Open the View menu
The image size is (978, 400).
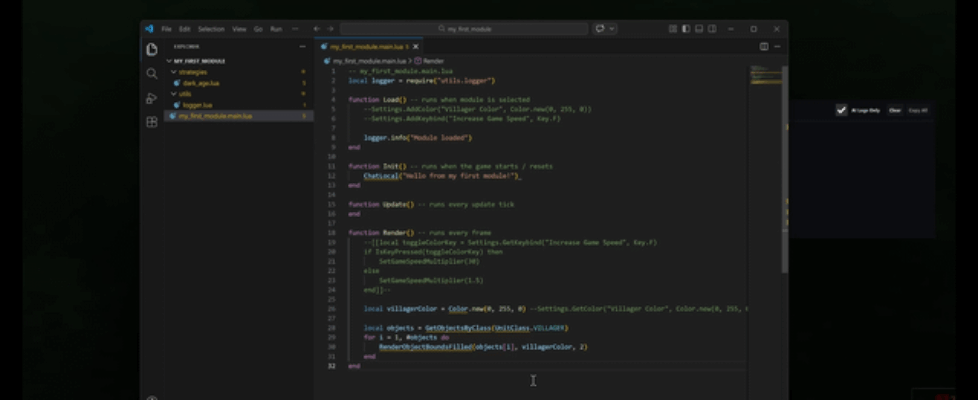239,29
